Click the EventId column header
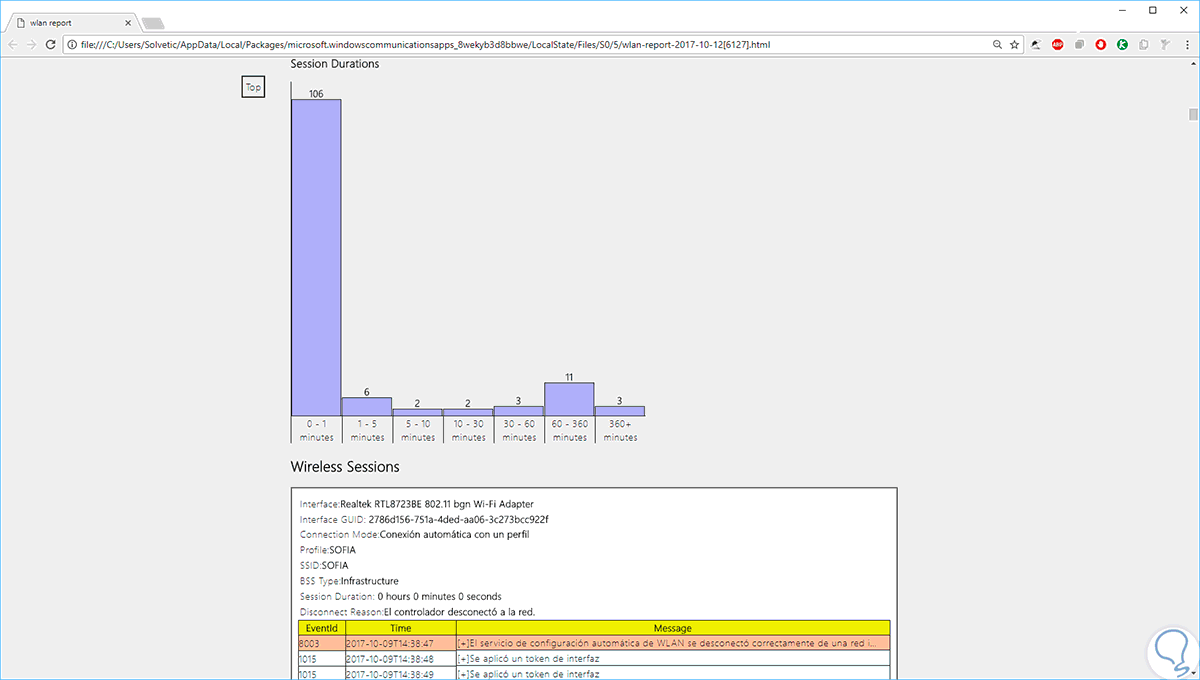The height and width of the screenshot is (680, 1200). pyautogui.click(x=321, y=628)
